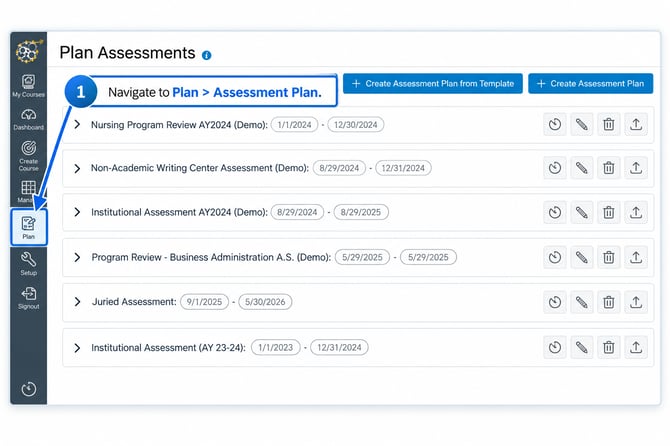Click the 12/30/2024 end date pill
The image size is (670, 446).
pyautogui.click(x=356, y=125)
